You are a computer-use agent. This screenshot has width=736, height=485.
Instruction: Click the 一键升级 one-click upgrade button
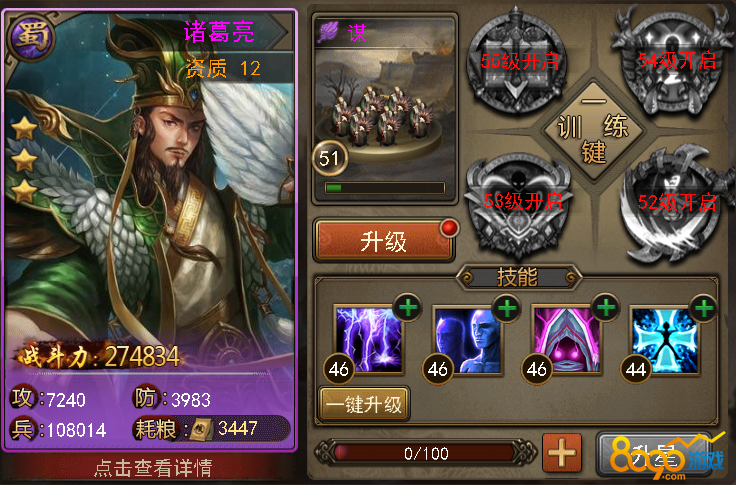click(x=364, y=404)
